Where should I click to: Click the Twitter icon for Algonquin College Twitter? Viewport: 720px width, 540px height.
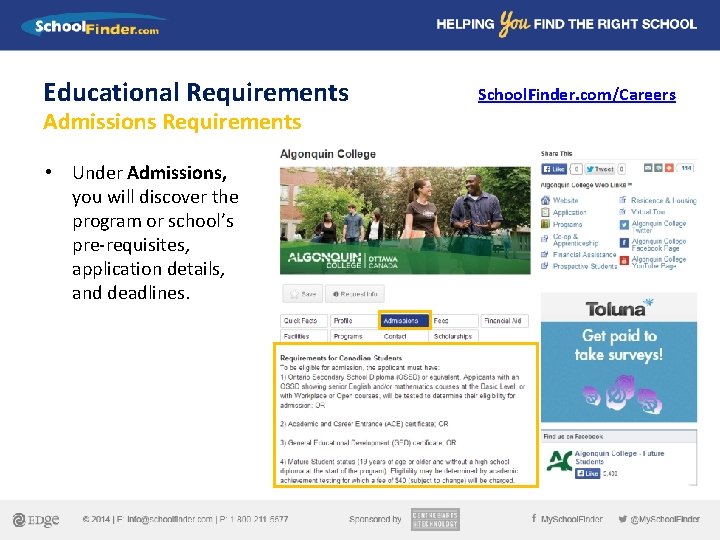coord(624,225)
